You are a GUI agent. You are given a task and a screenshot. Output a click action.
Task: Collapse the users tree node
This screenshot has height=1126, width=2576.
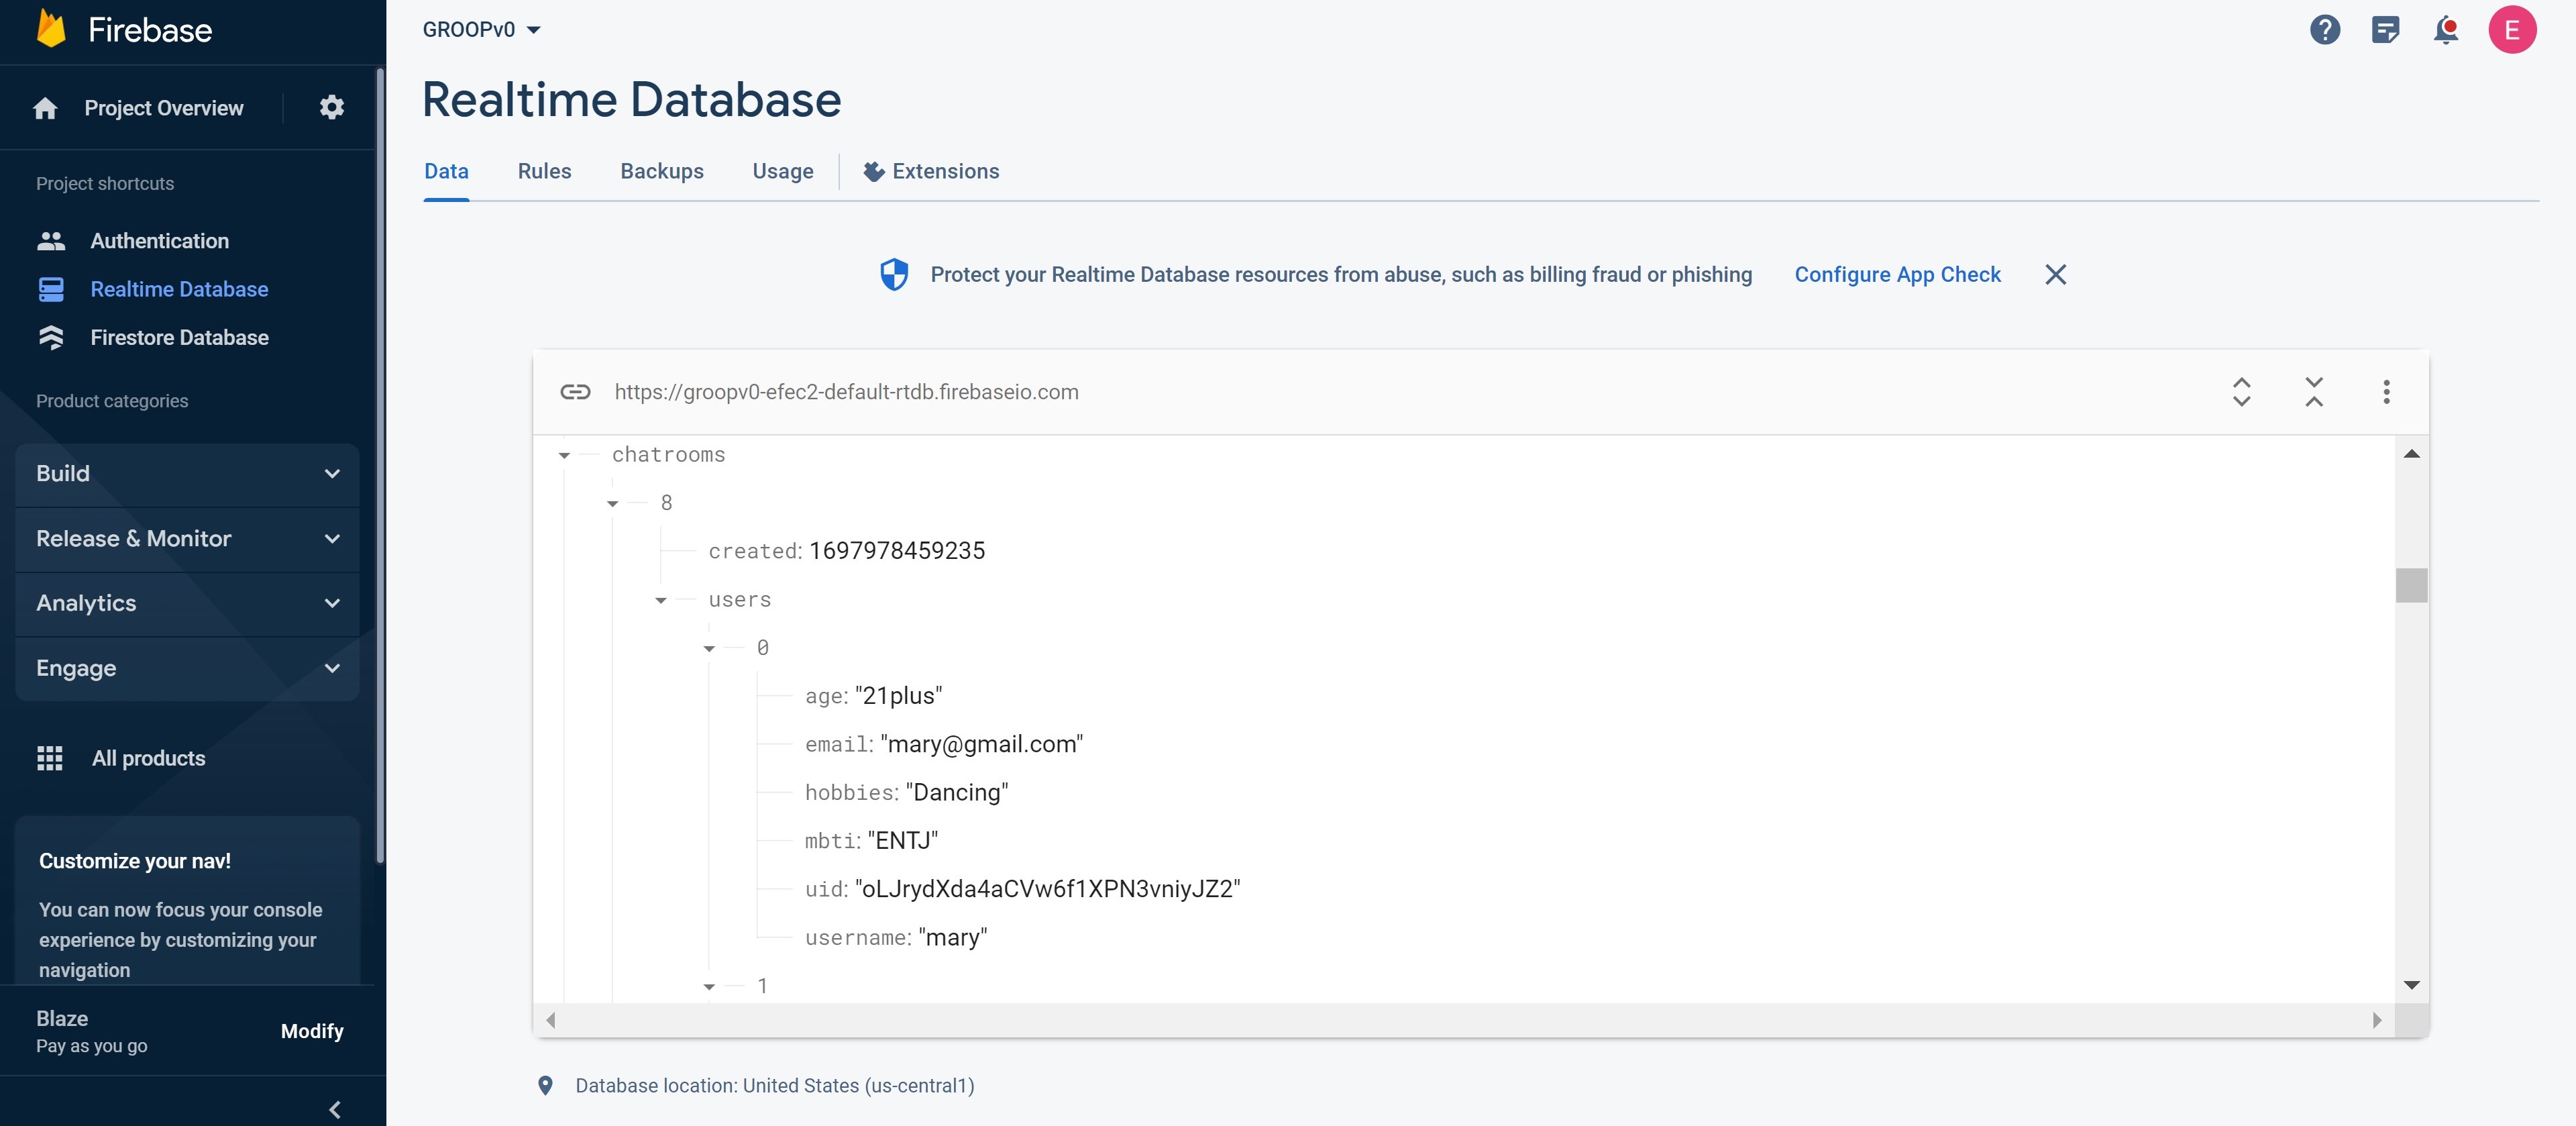tap(661, 601)
